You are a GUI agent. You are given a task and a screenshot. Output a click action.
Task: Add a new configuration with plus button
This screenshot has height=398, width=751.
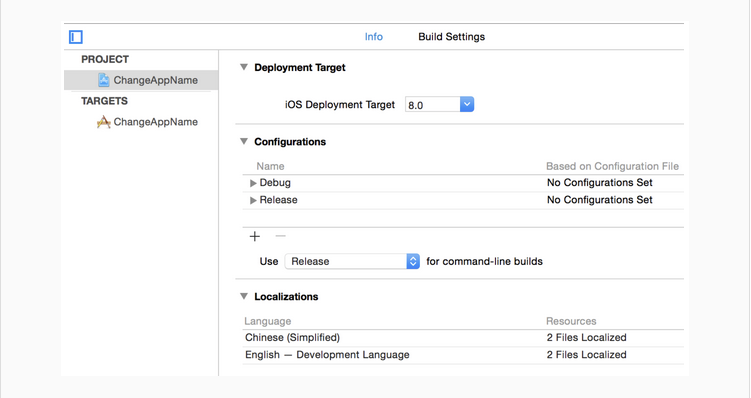255,236
